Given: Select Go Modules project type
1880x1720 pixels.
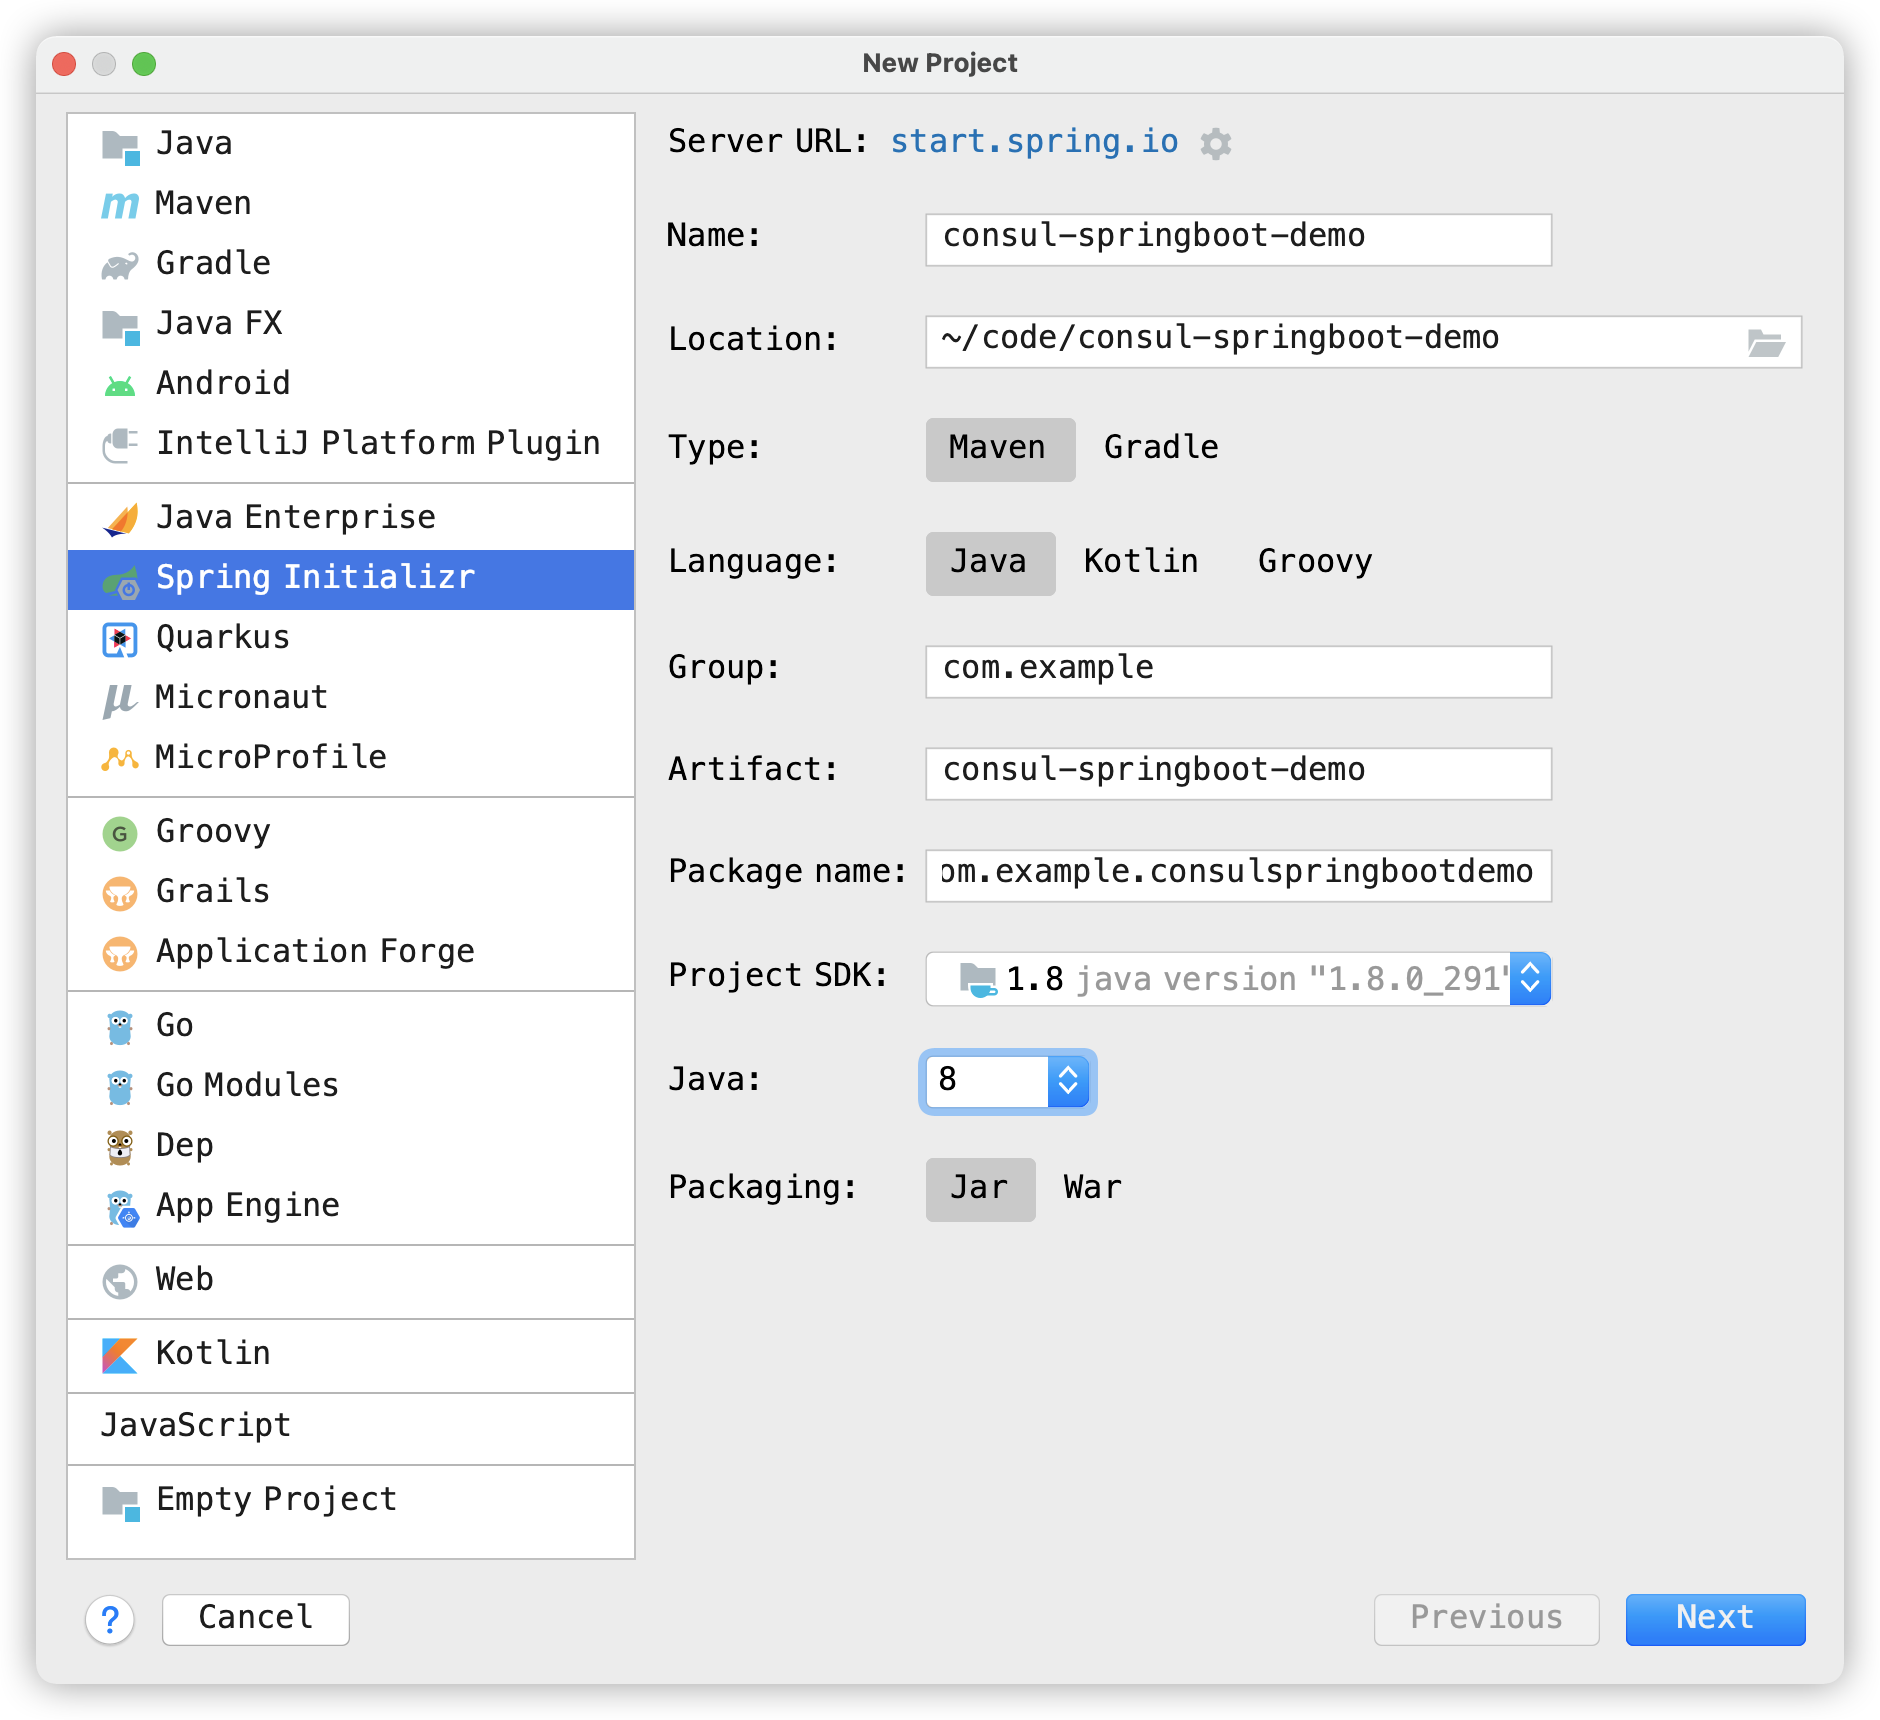Looking at the screenshot, I should click(x=350, y=1086).
